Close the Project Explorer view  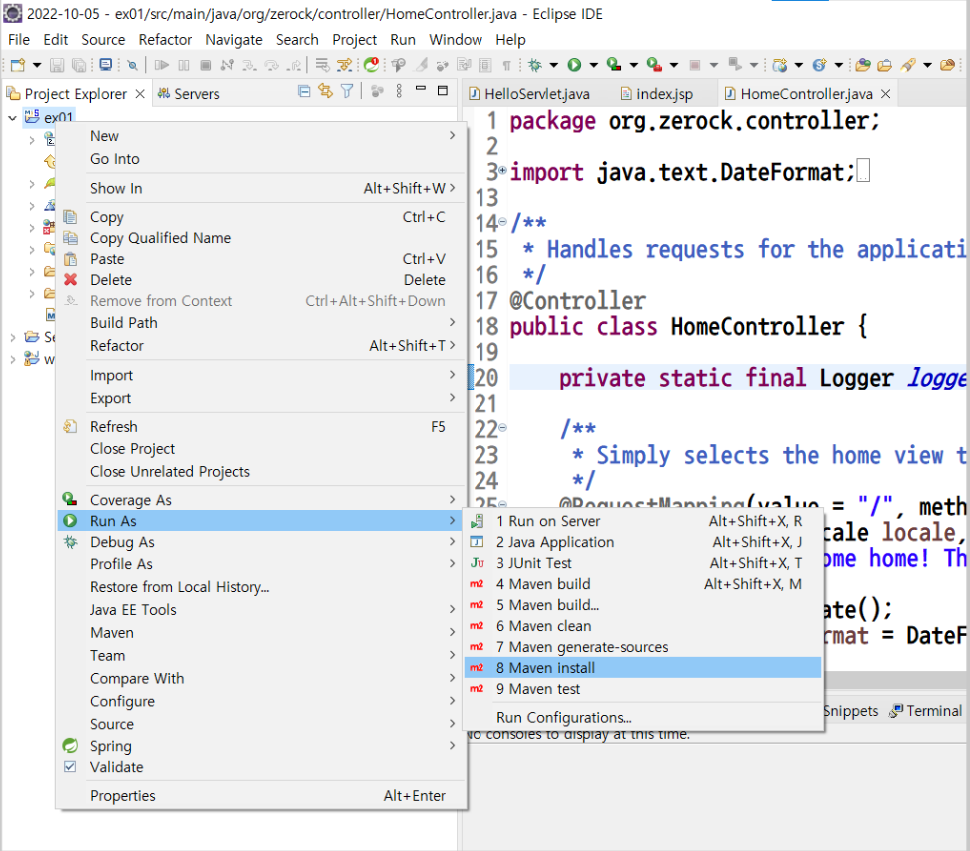click(140, 93)
